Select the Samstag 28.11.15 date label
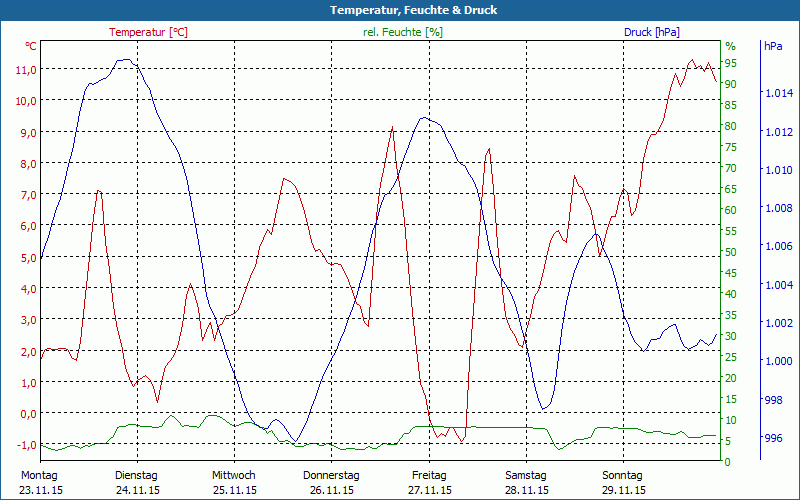800x500 pixels. (x=526, y=482)
